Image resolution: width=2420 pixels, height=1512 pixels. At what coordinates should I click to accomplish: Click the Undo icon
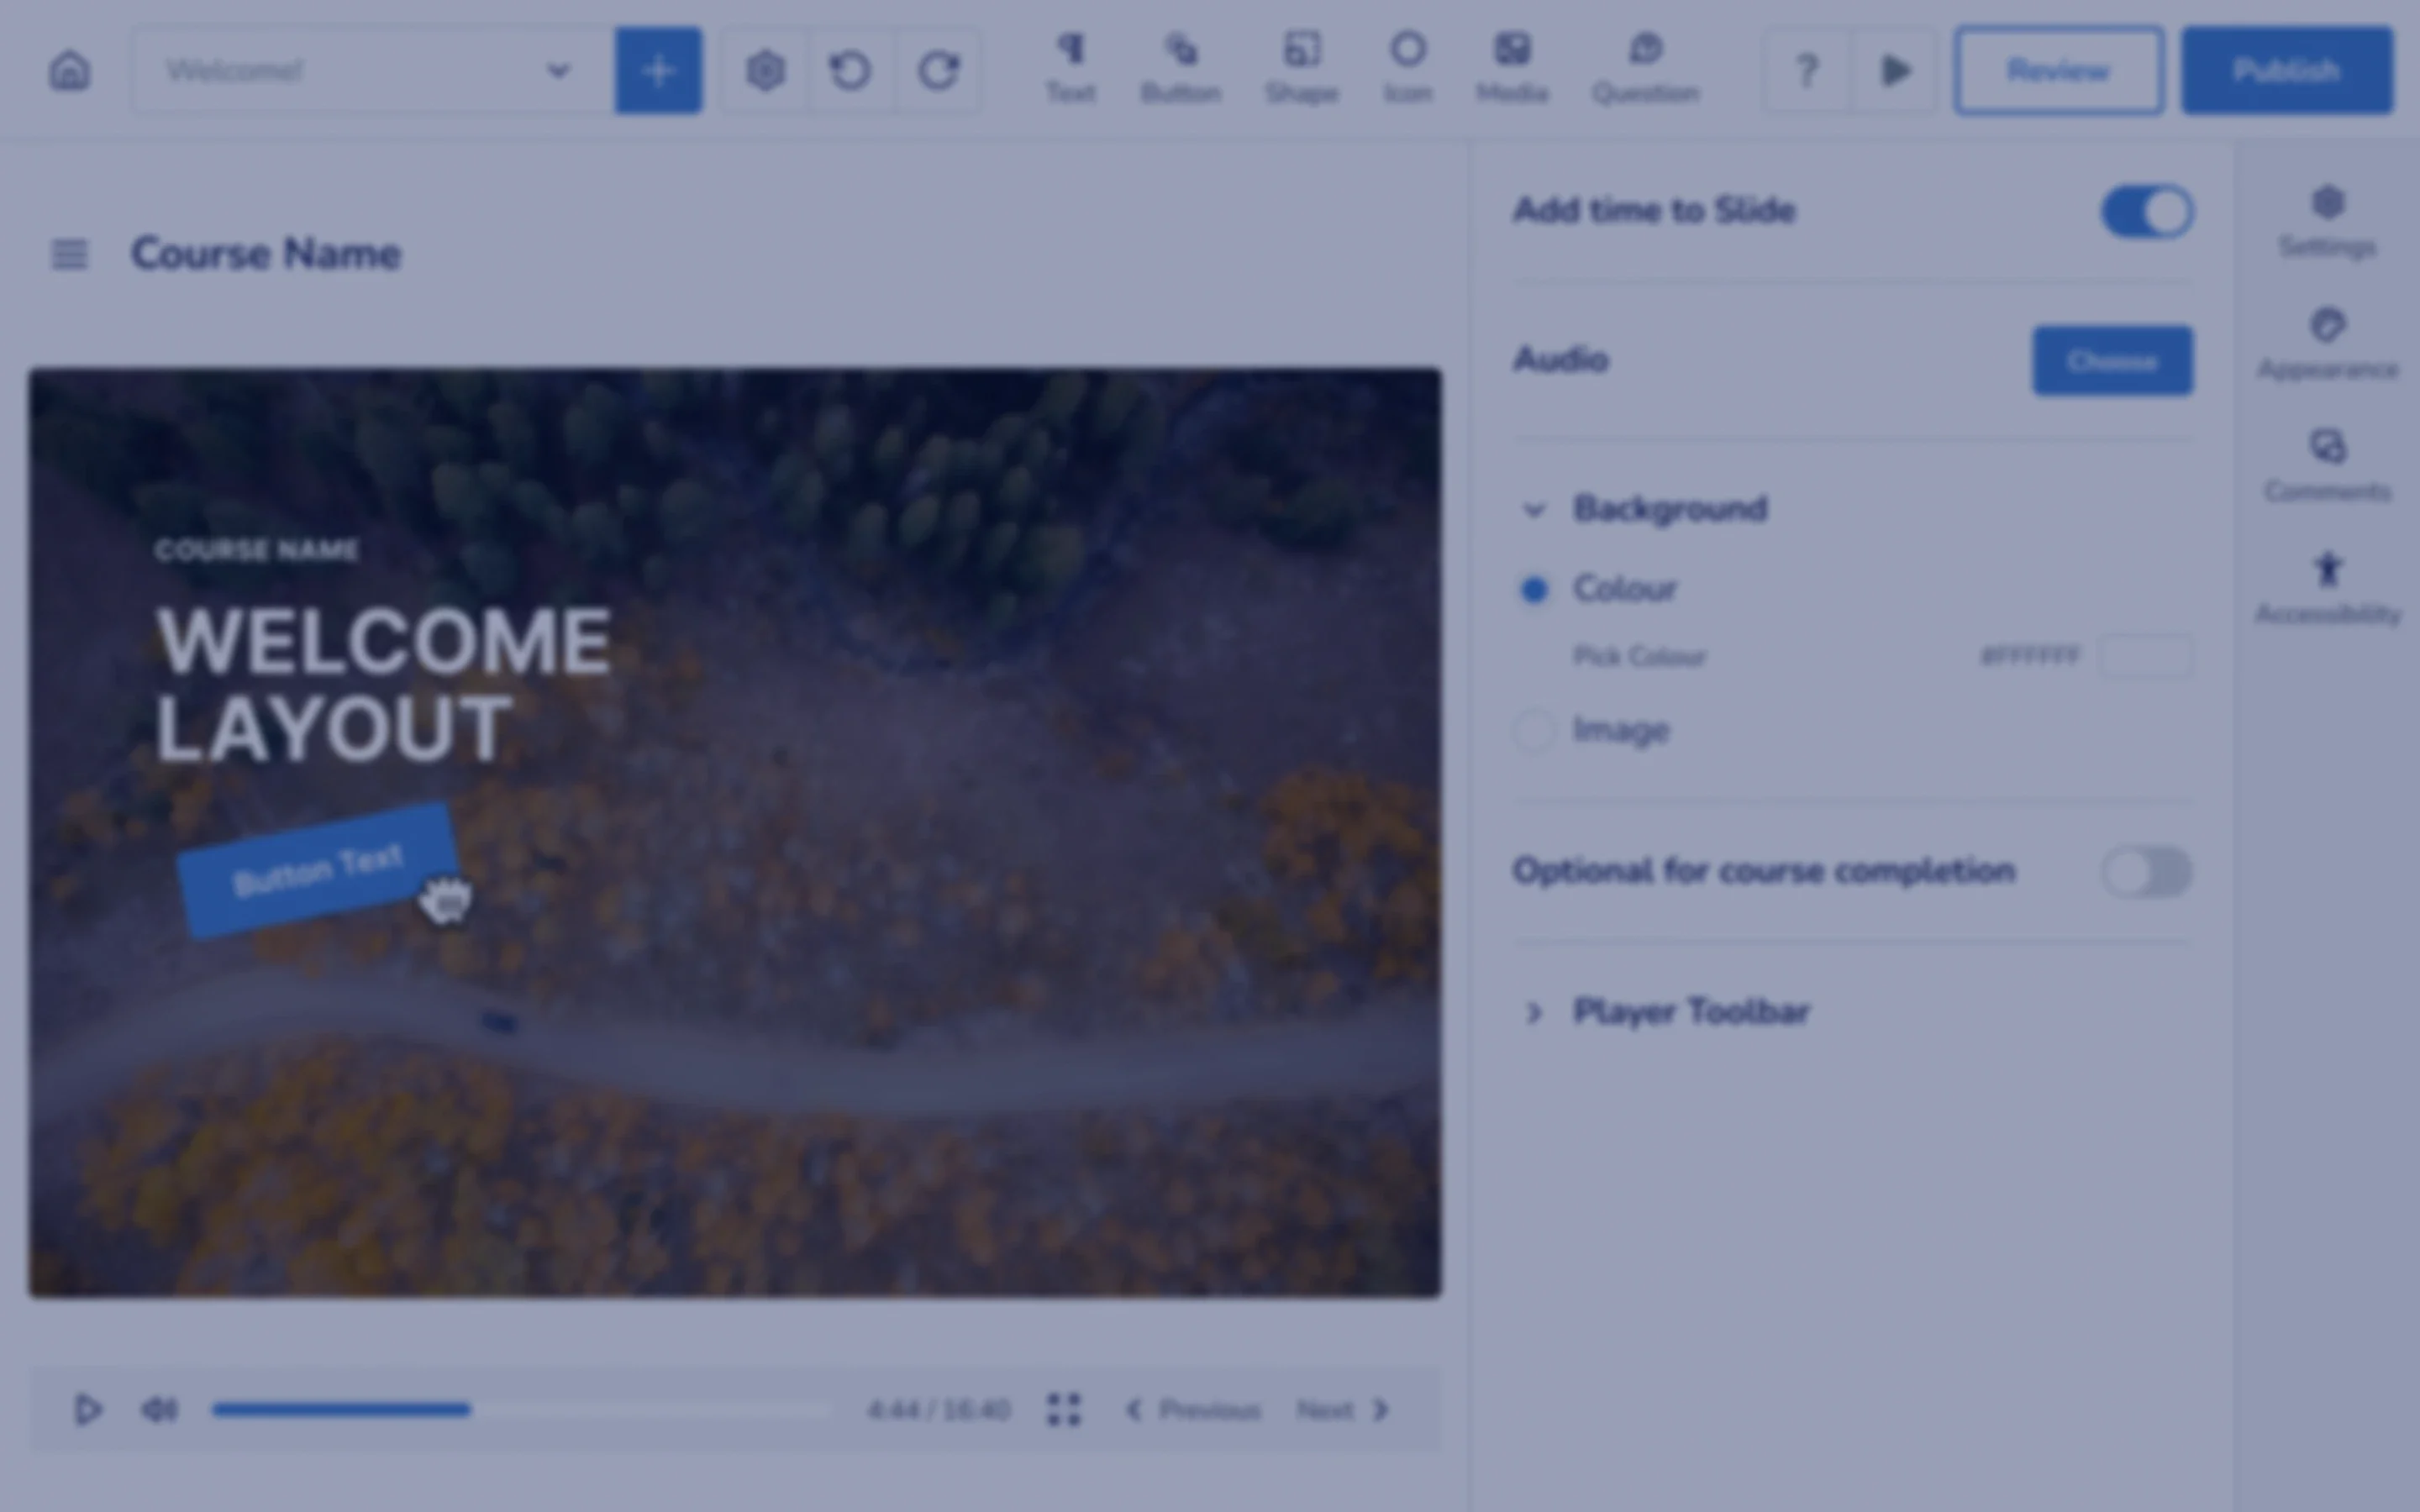[x=851, y=70]
